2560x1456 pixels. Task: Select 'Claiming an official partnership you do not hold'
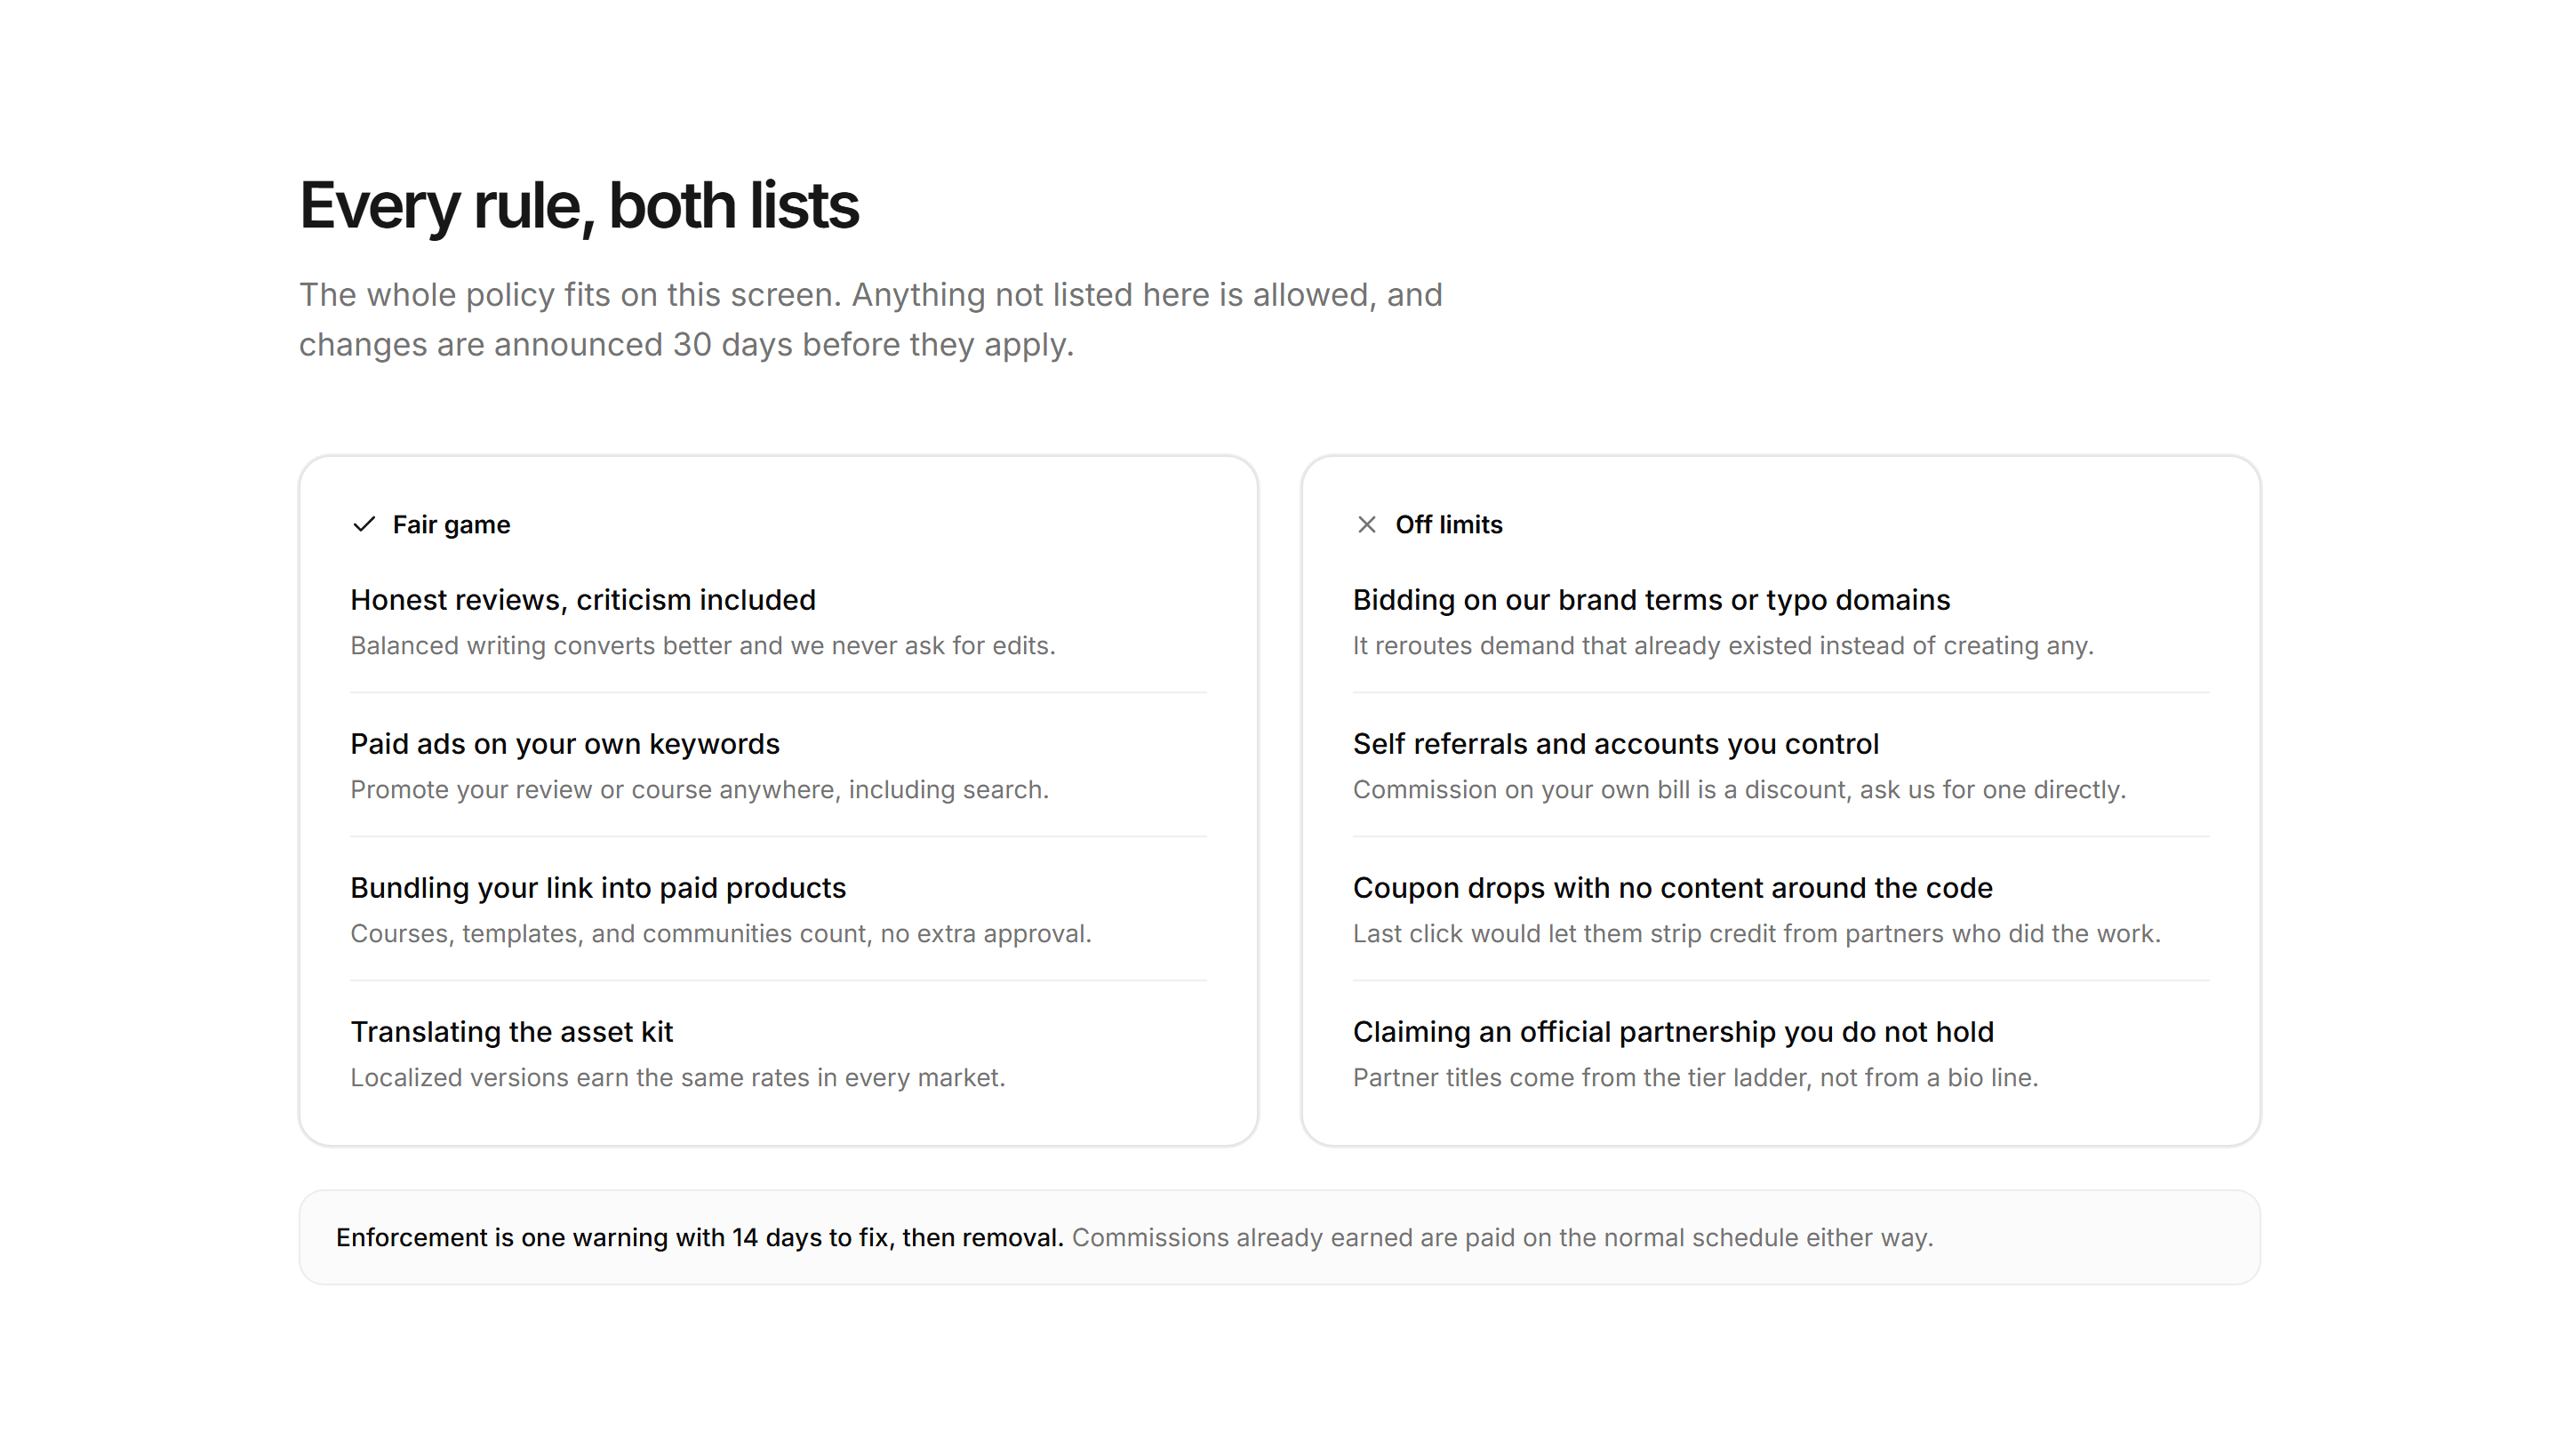[1673, 1032]
